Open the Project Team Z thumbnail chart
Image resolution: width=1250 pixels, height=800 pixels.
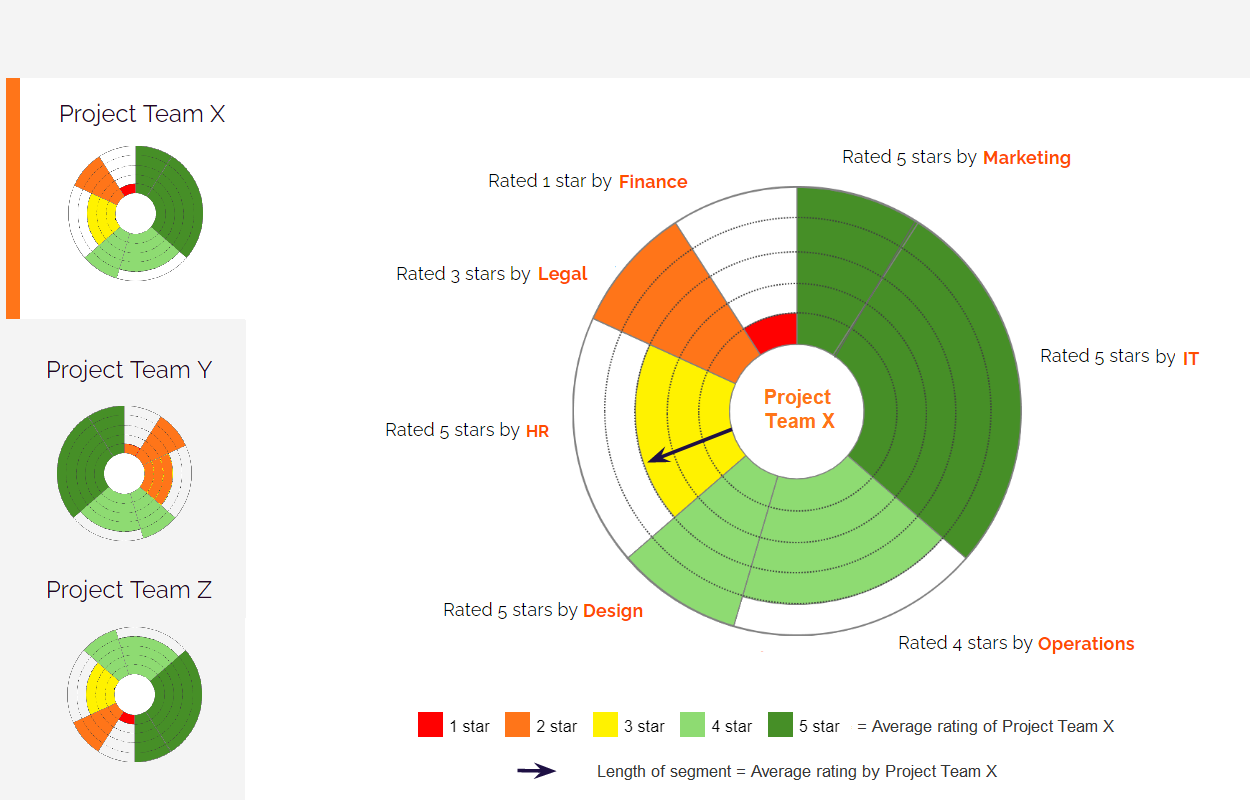click(x=135, y=694)
